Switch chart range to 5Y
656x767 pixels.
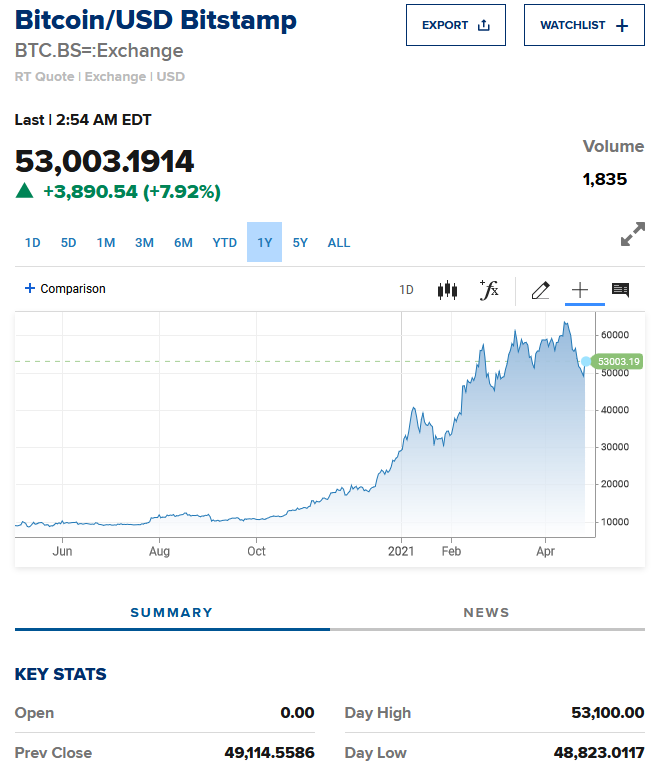click(300, 242)
